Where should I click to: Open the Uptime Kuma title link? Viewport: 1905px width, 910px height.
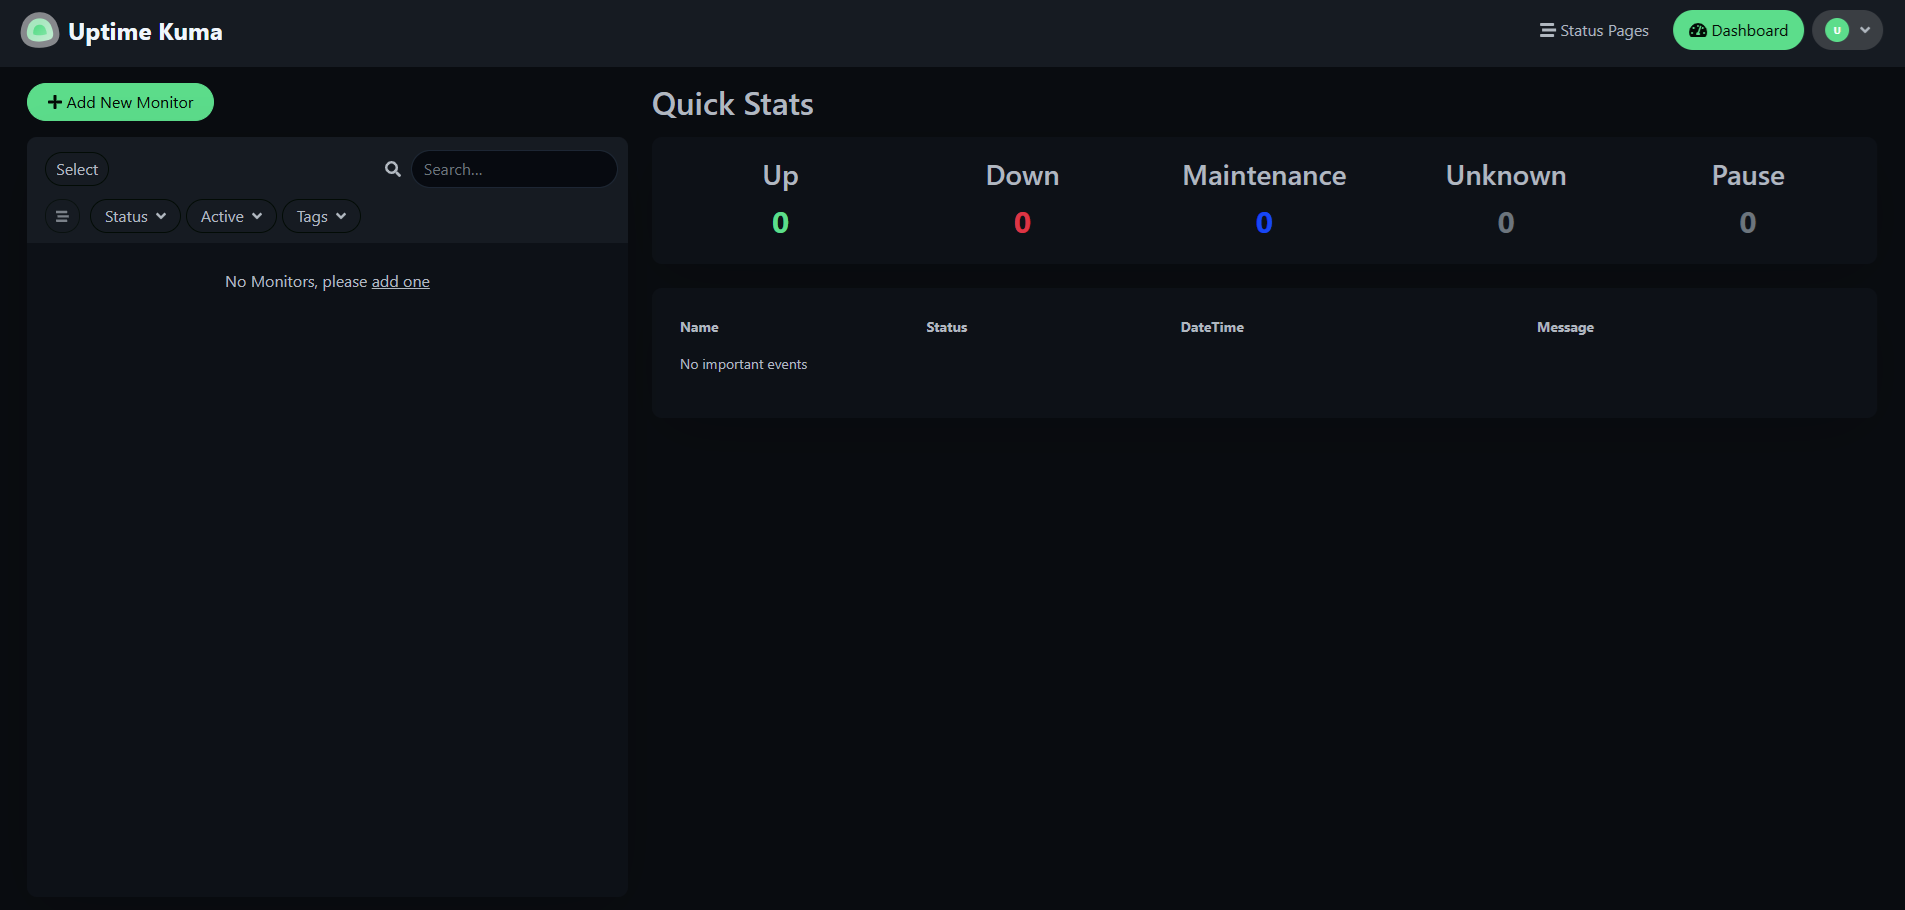pos(145,32)
